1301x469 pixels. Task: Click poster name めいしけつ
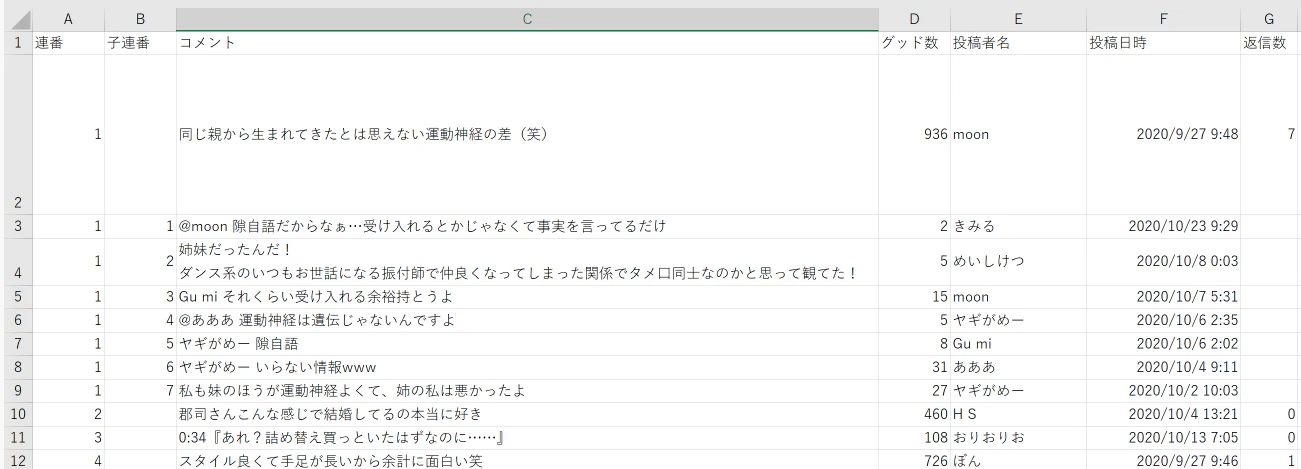[x=1018, y=261]
